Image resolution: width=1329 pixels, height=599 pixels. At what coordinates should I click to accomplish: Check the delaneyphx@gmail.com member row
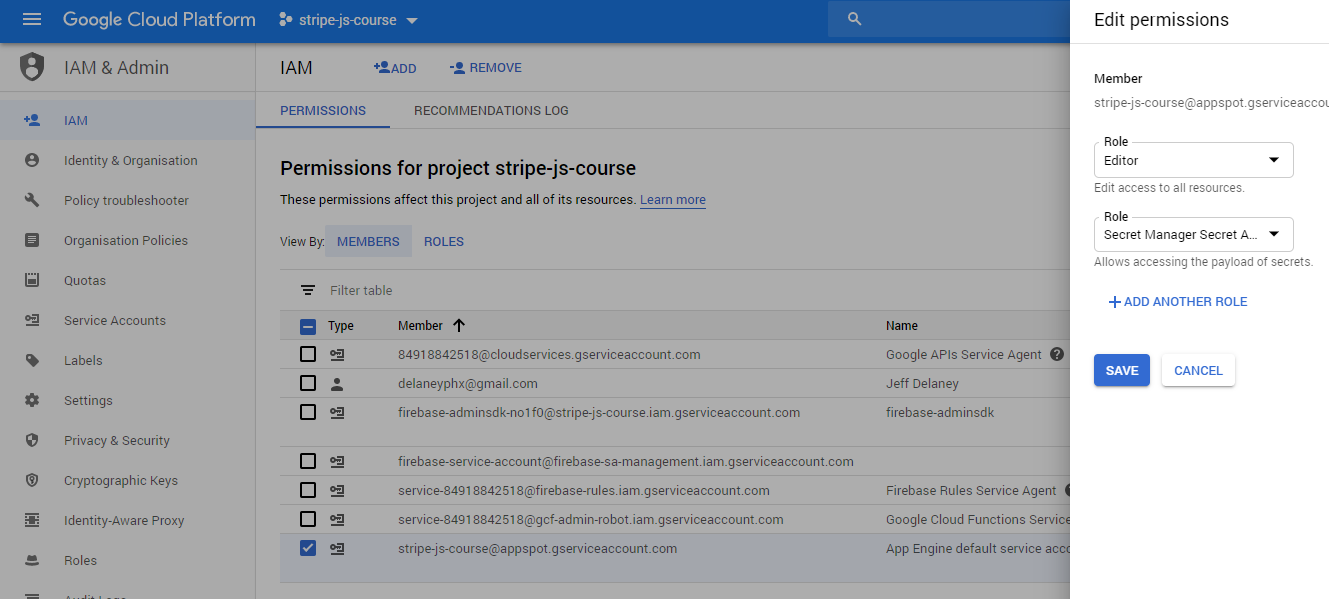click(x=307, y=383)
